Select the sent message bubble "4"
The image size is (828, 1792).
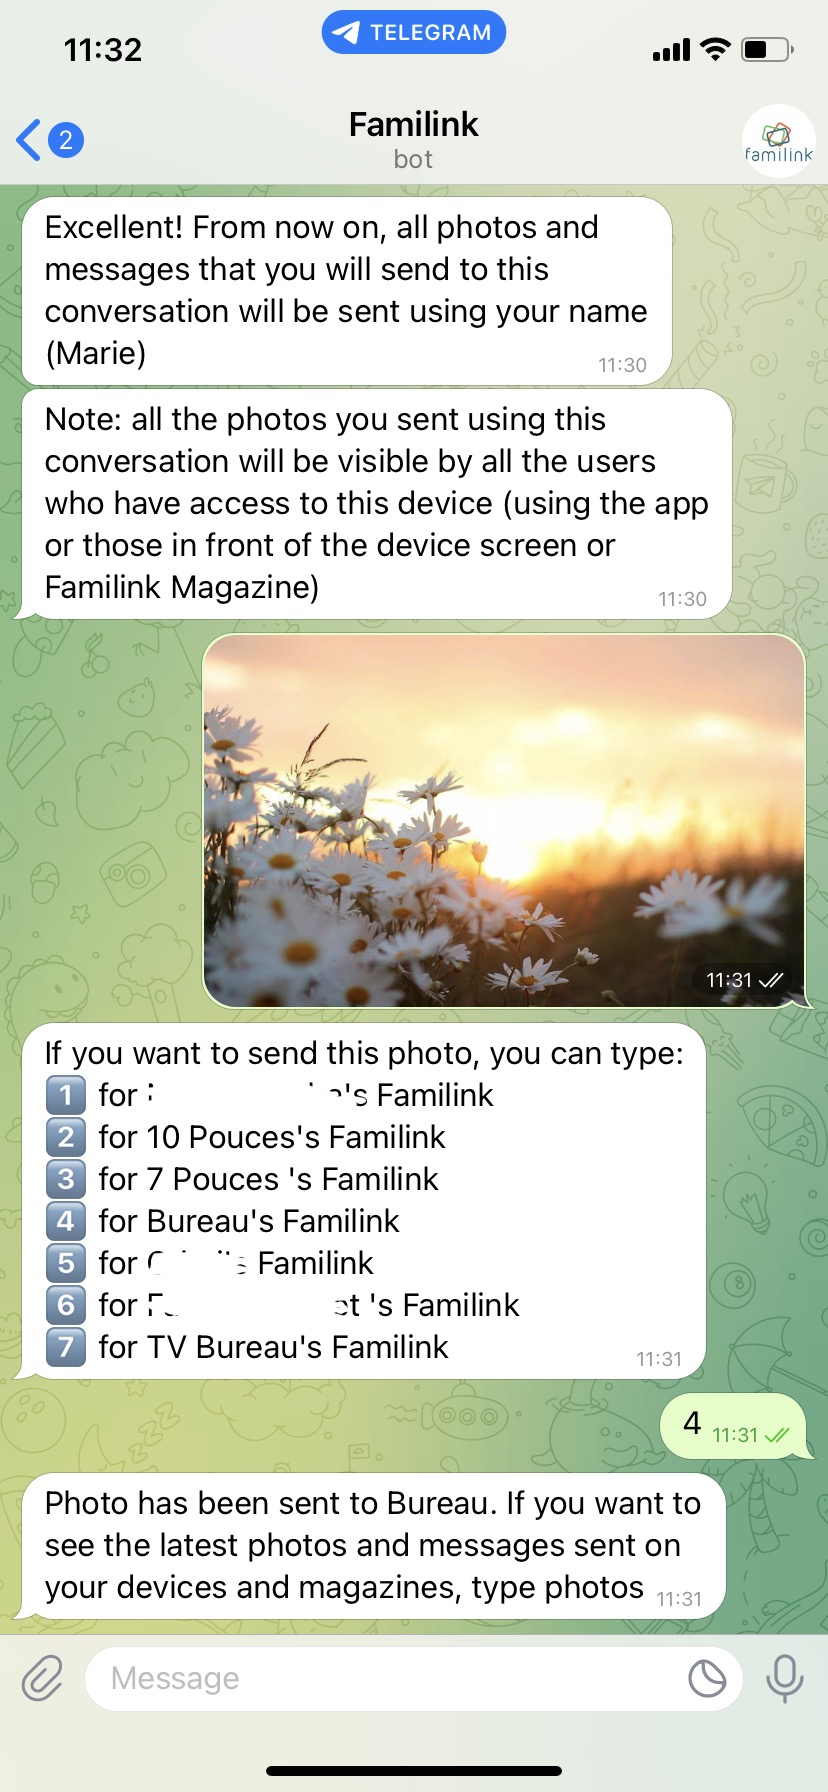(734, 1426)
